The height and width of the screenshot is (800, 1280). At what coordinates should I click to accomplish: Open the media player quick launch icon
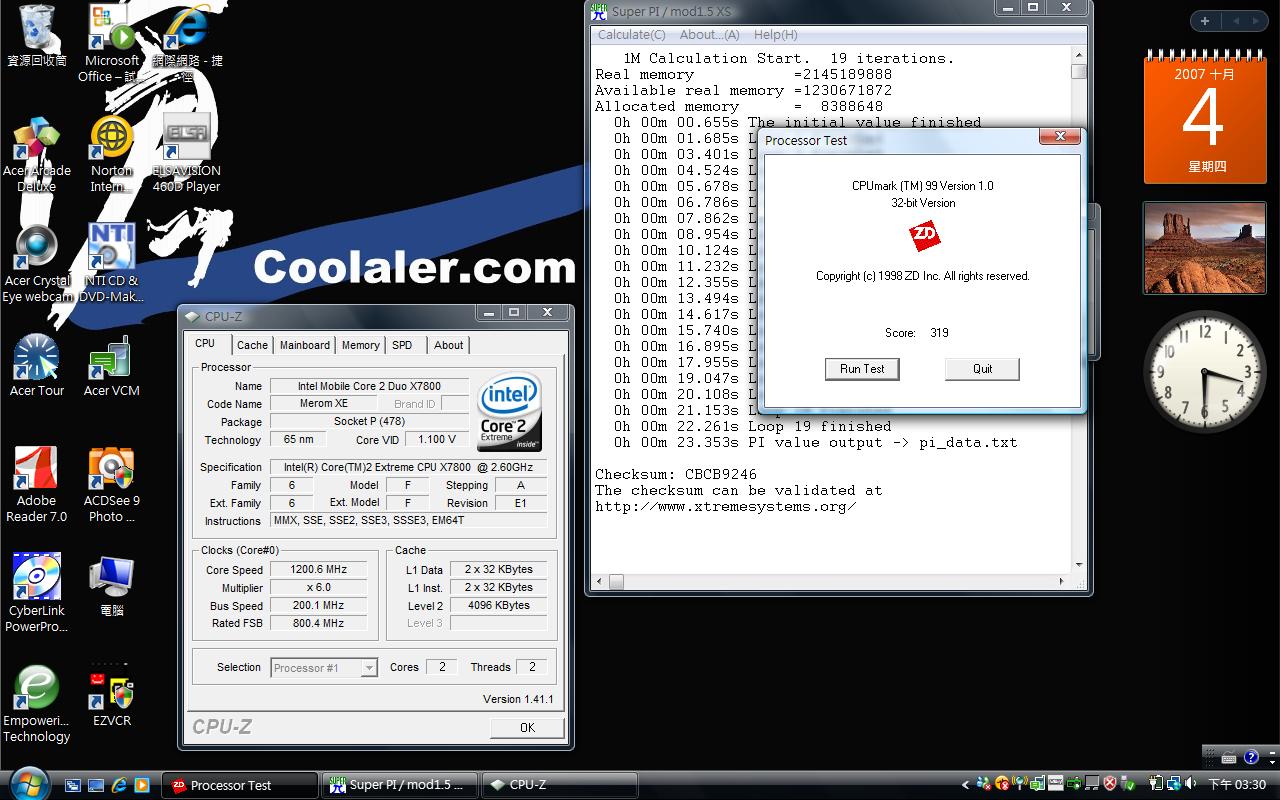(x=142, y=785)
